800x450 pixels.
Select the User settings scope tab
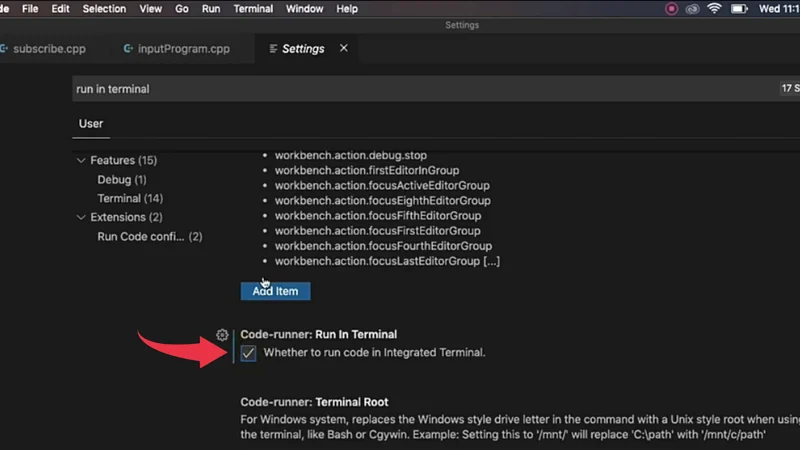pyautogui.click(x=91, y=124)
